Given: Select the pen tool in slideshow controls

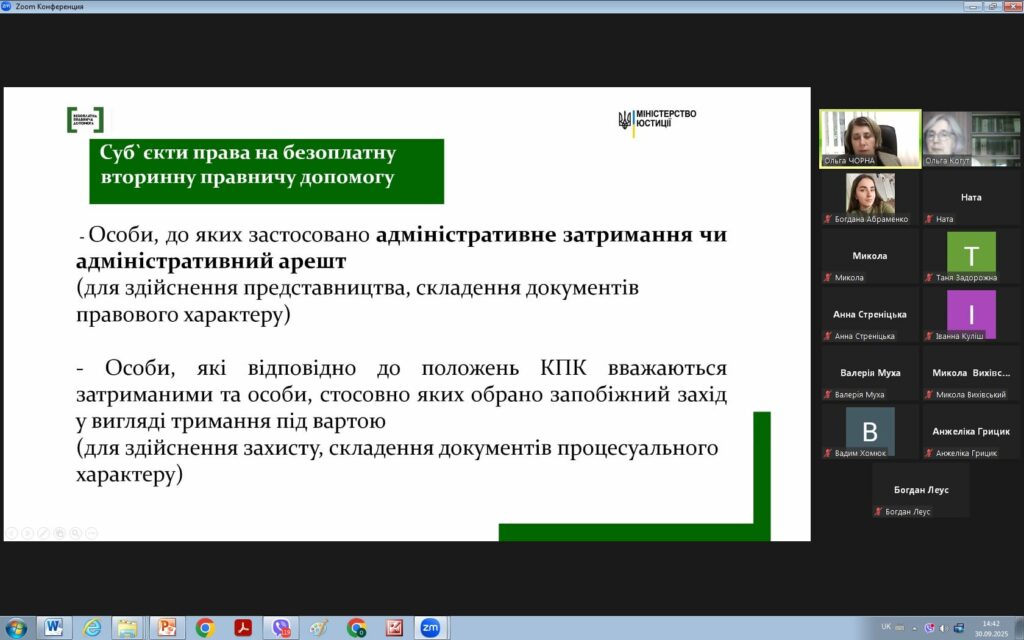Looking at the screenshot, I should click(43, 532).
